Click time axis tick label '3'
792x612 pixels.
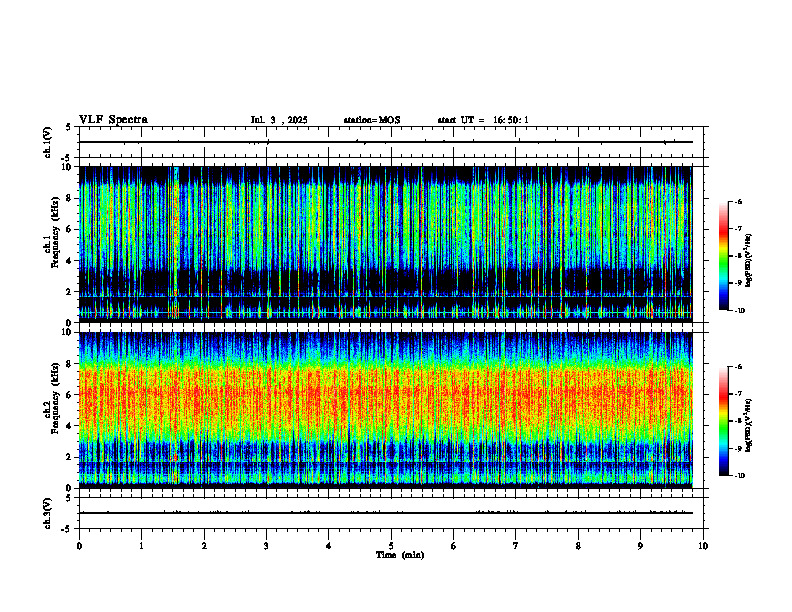tap(266, 546)
